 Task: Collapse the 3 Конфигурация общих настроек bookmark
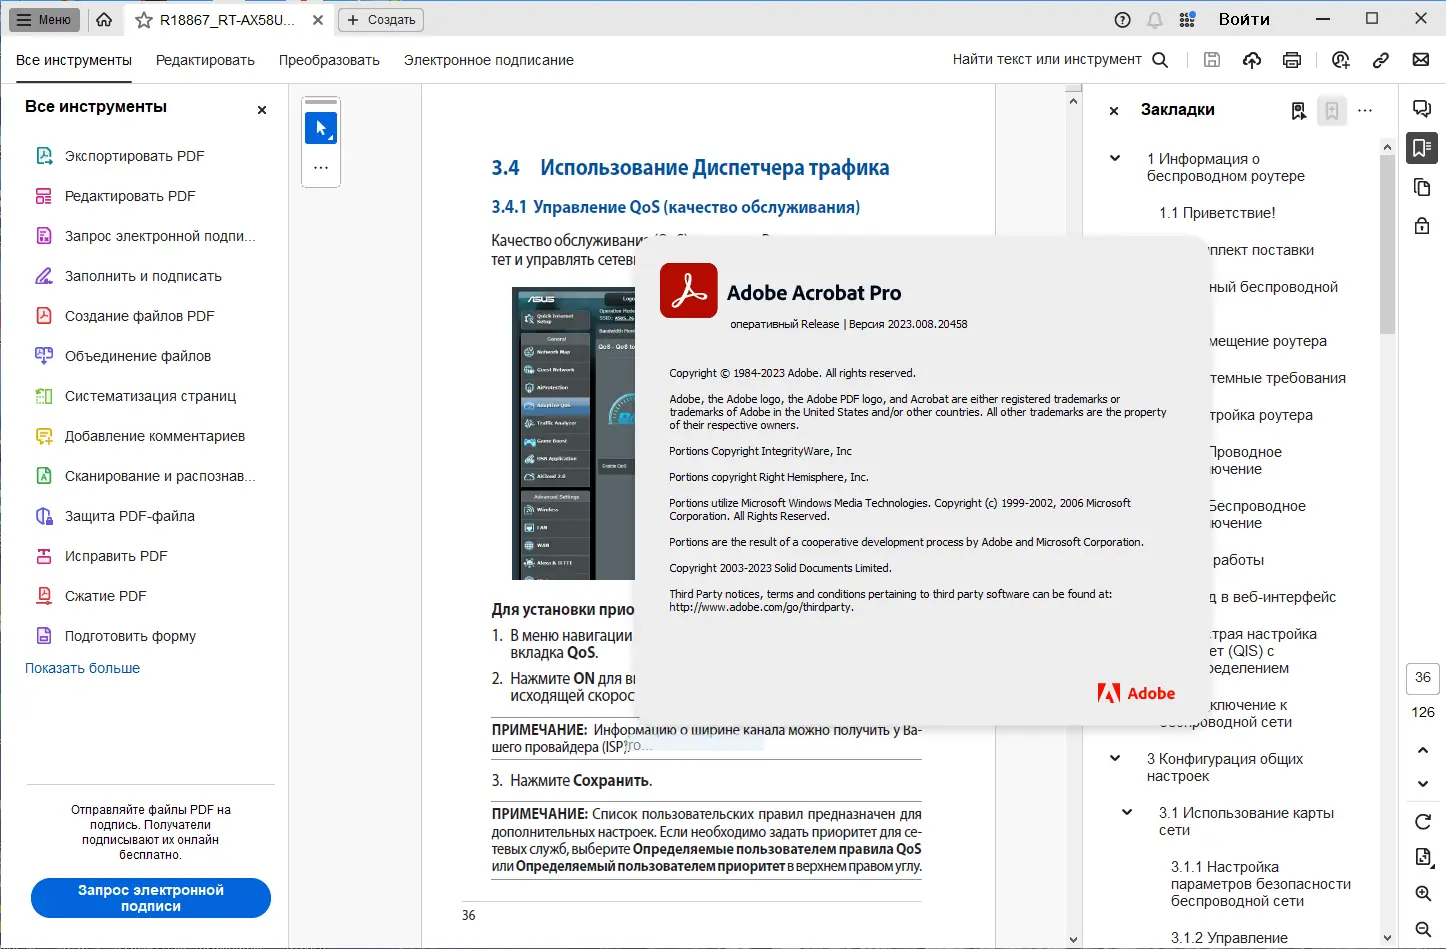pos(1115,758)
